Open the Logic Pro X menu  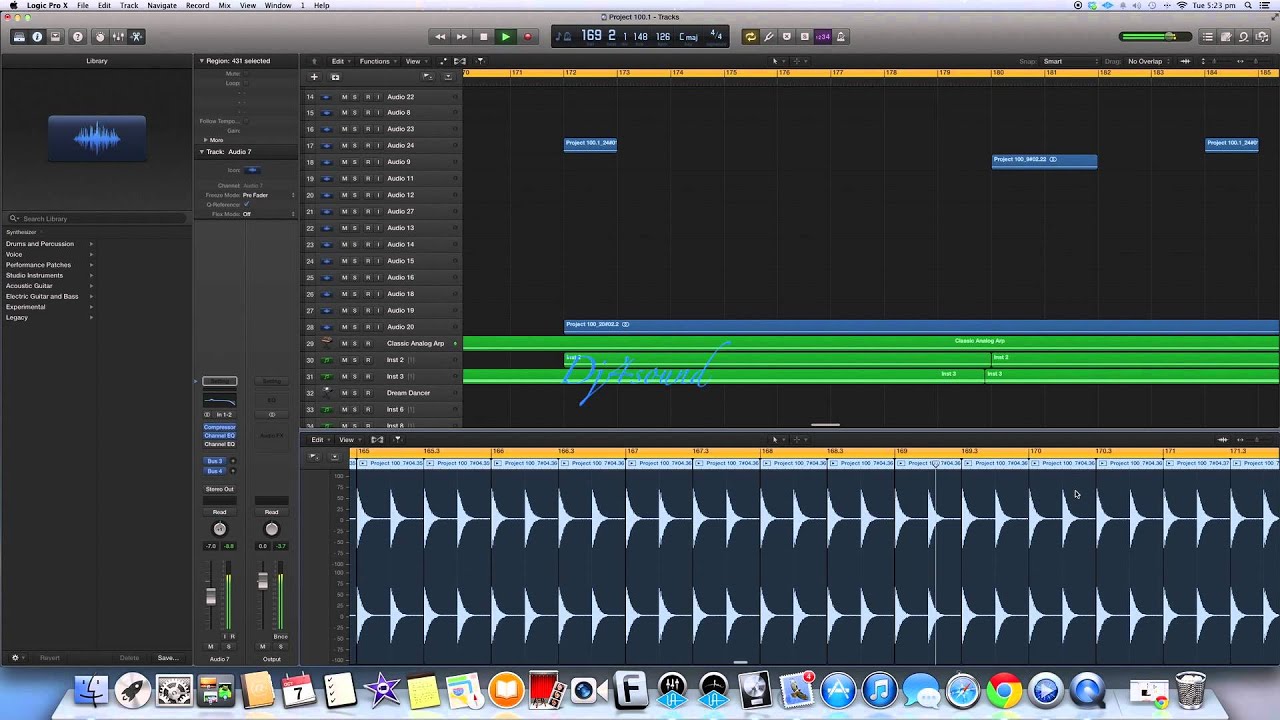point(46,5)
